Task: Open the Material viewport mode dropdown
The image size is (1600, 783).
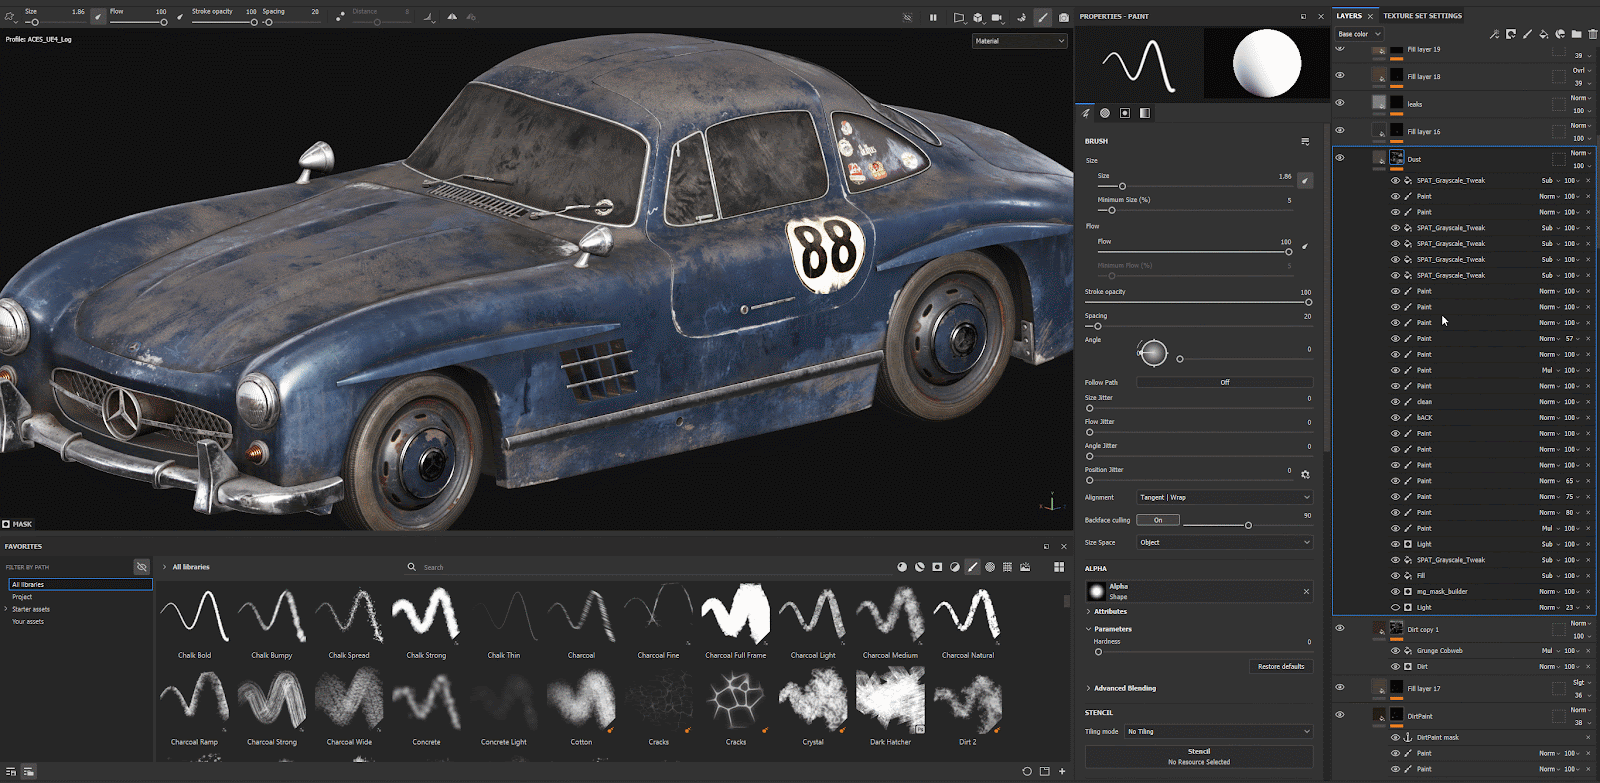Action: (x=1019, y=41)
